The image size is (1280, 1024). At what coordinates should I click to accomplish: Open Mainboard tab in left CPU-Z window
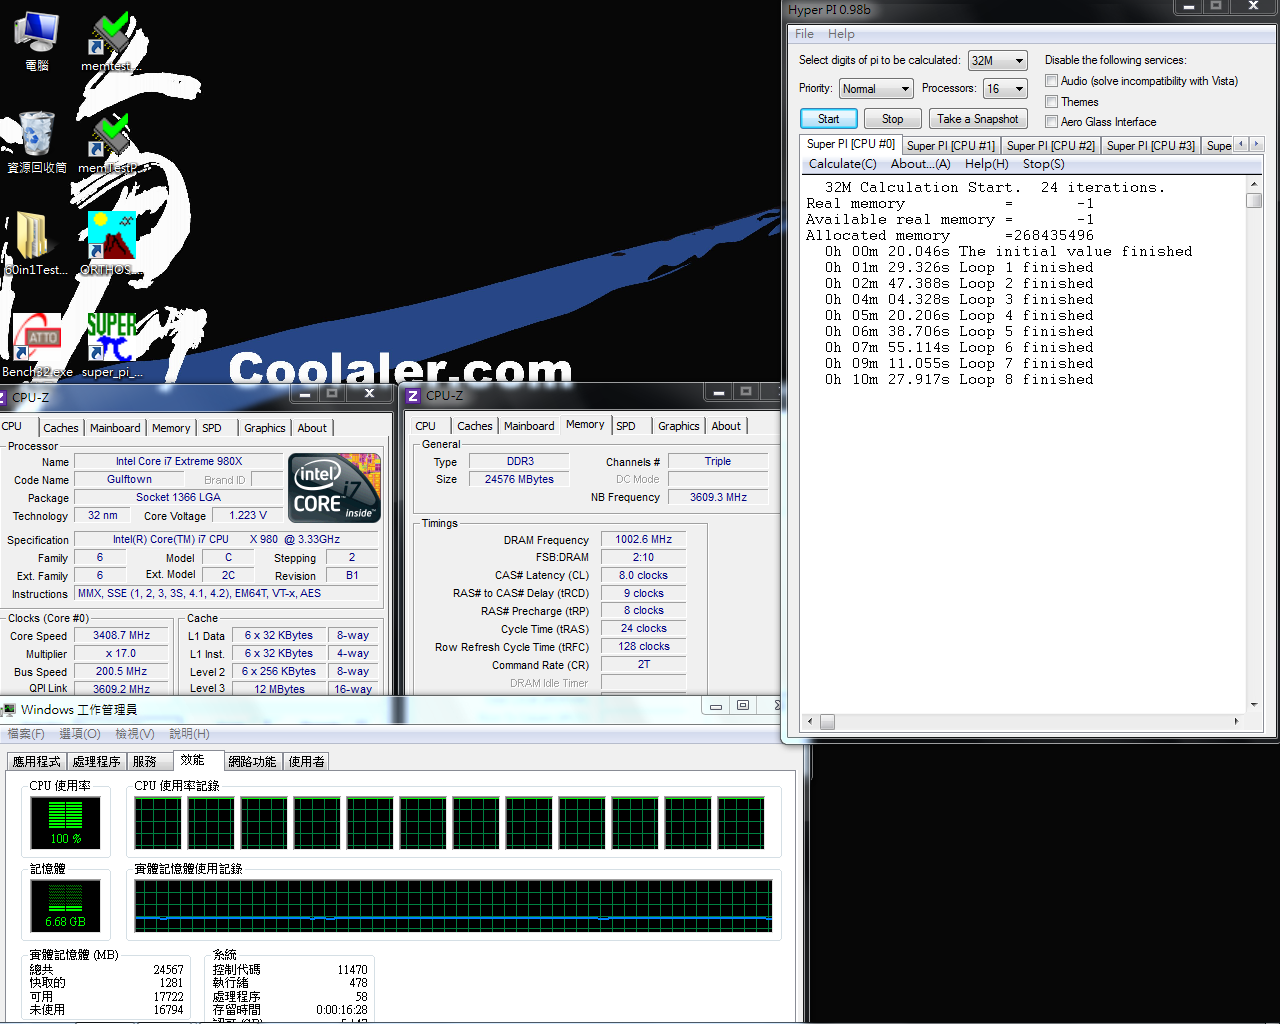(x=115, y=428)
